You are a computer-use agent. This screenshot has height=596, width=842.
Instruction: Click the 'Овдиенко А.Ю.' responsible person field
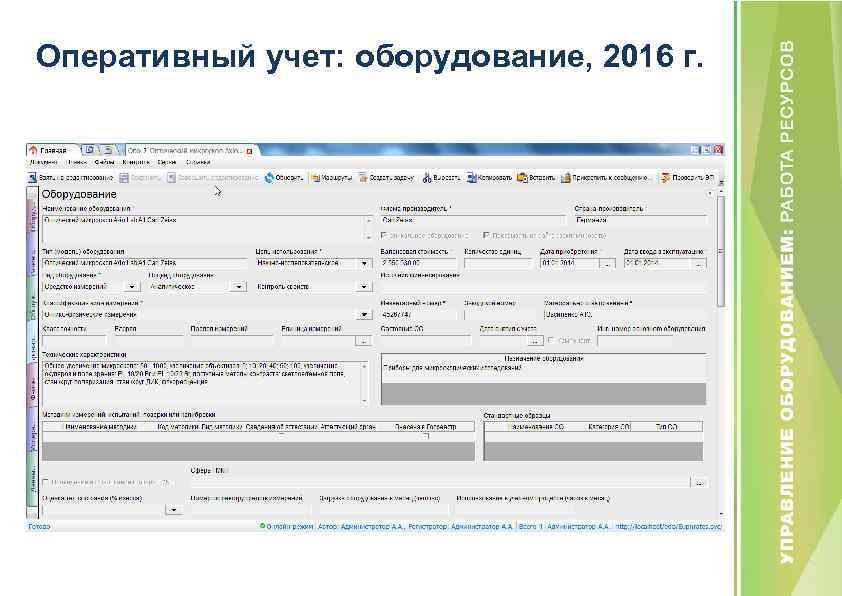click(x=625, y=315)
